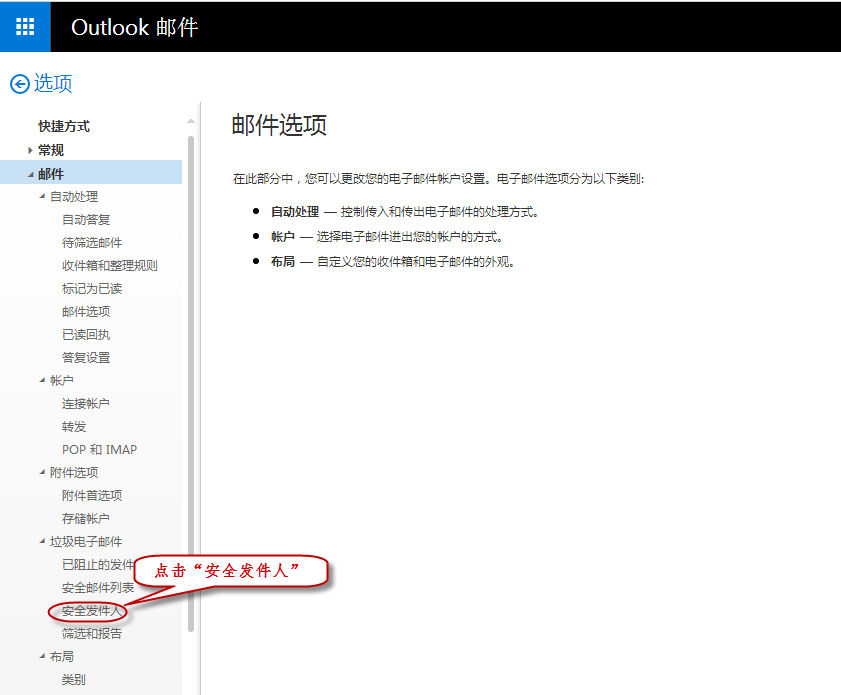
Task: Open the 选项 heading link
Action: (53, 84)
